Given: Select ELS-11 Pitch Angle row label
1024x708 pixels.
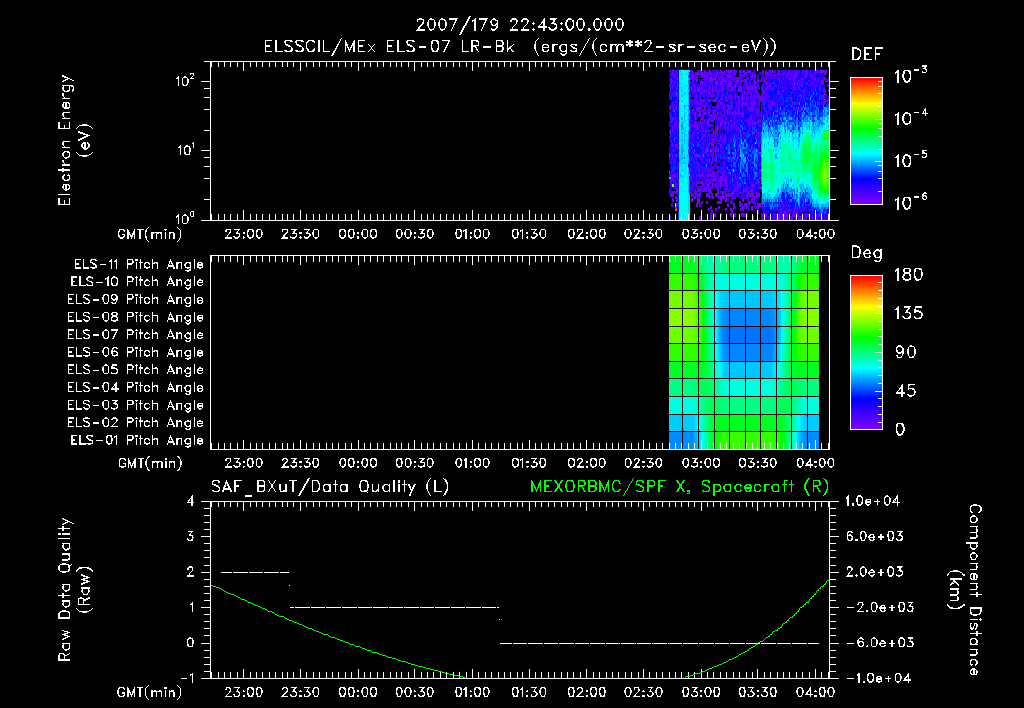Looking at the screenshot, I should click(138, 265).
